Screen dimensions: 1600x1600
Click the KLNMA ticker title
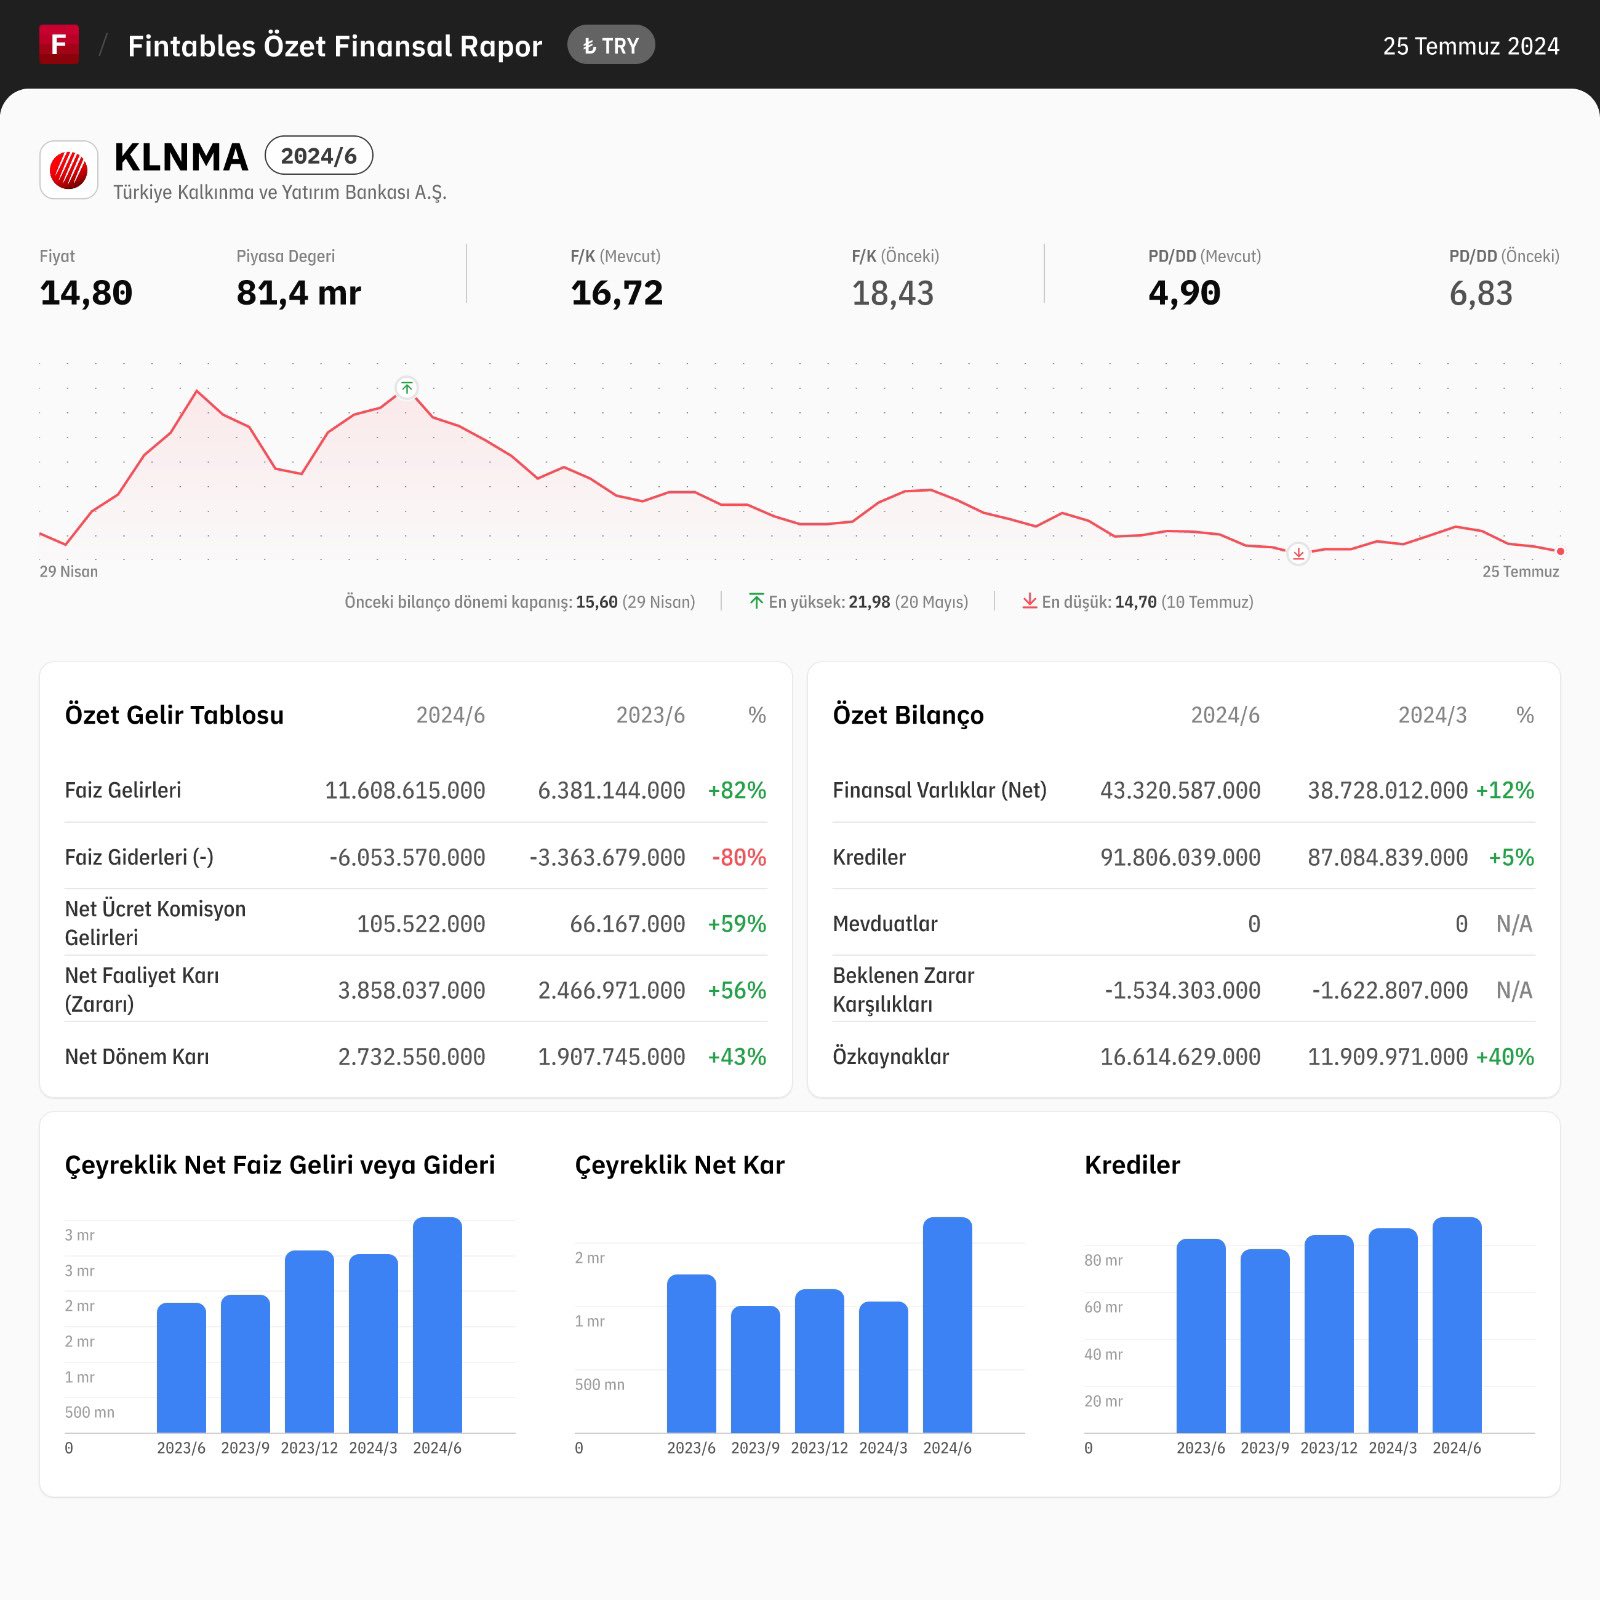(x=181, y=157)
